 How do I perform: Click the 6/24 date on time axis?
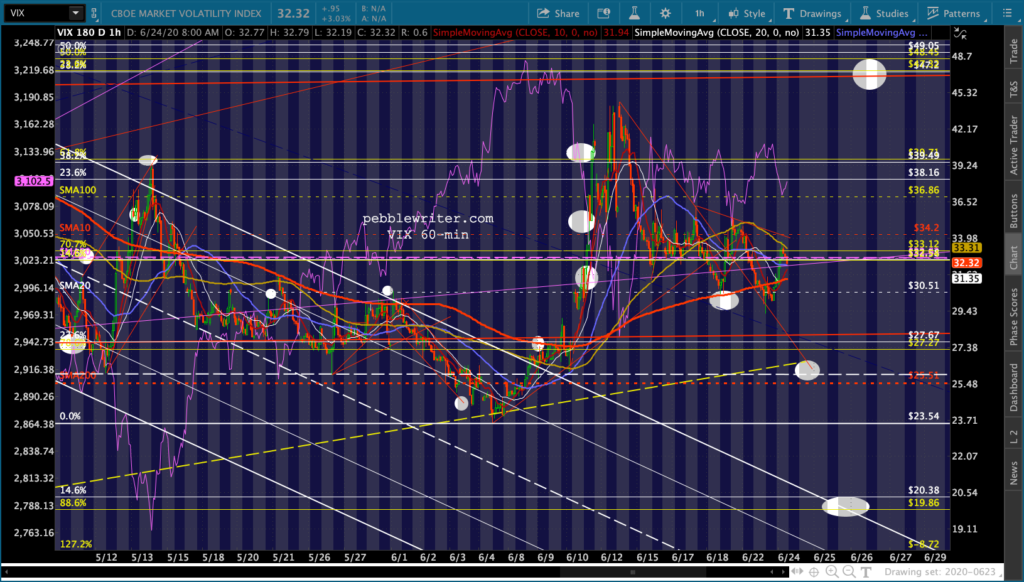[x=789, y=557]
